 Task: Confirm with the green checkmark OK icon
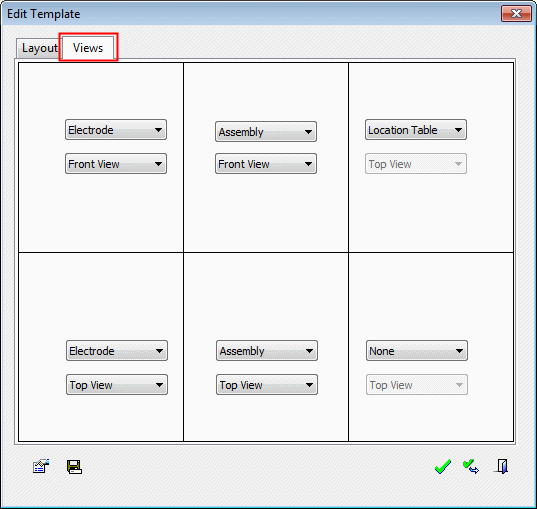(443, 466)
